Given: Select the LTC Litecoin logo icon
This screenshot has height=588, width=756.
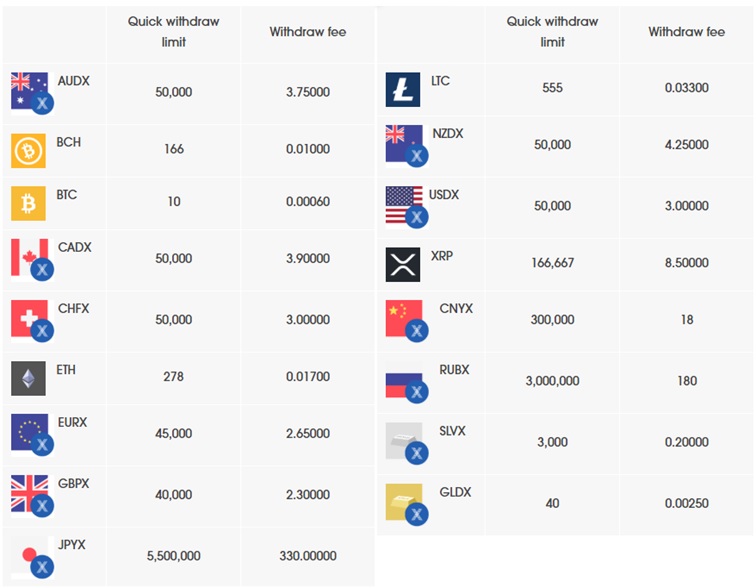Looking at the screenshot, I should (x=403, y=90).
